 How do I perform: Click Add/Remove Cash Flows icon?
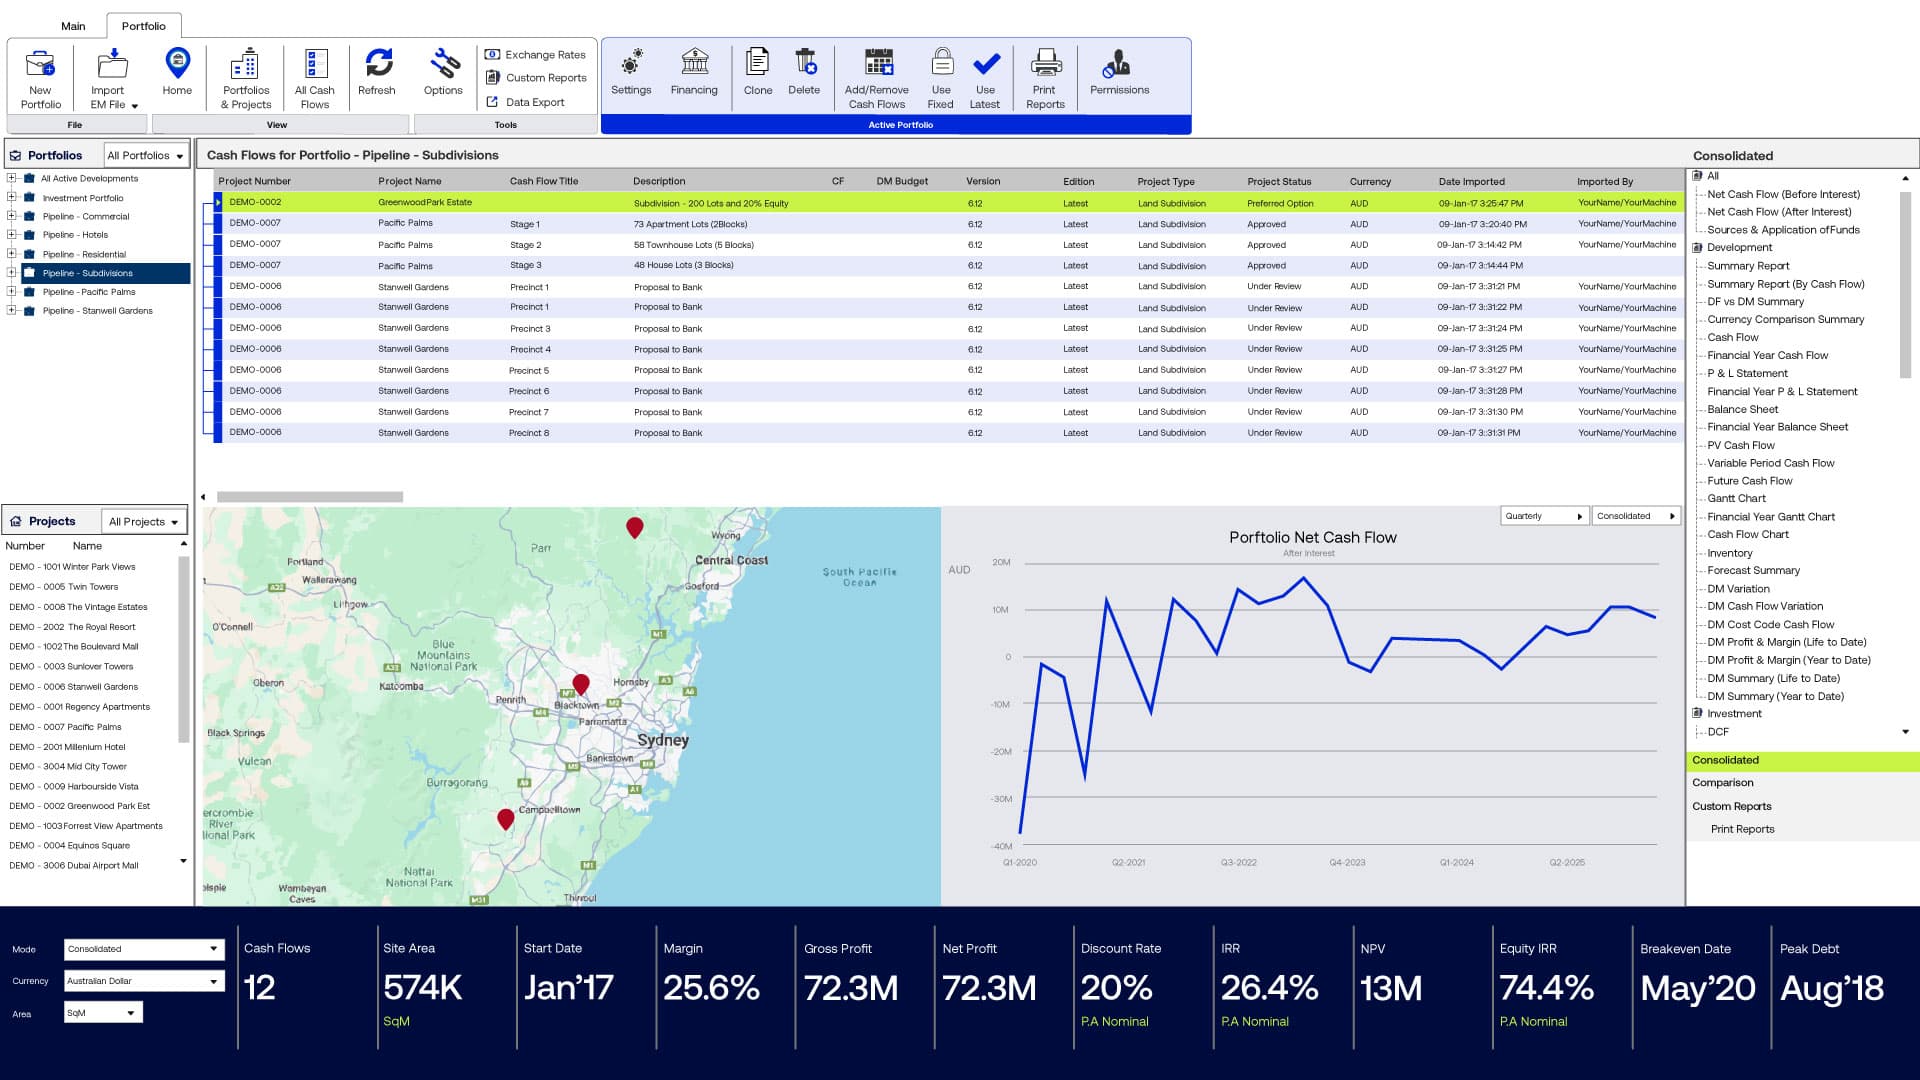coord(877,64)
